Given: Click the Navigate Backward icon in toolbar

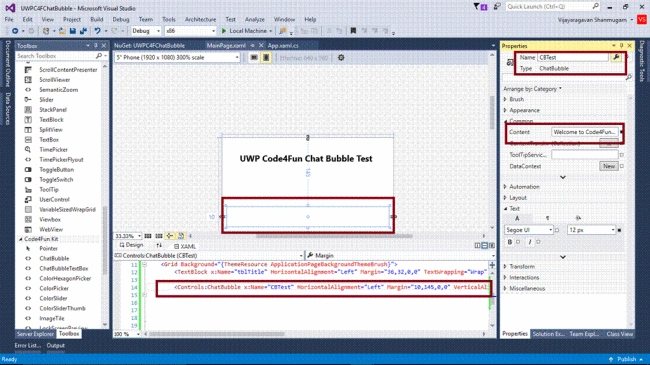Looking at the screenshot, I should pos(15,31).
